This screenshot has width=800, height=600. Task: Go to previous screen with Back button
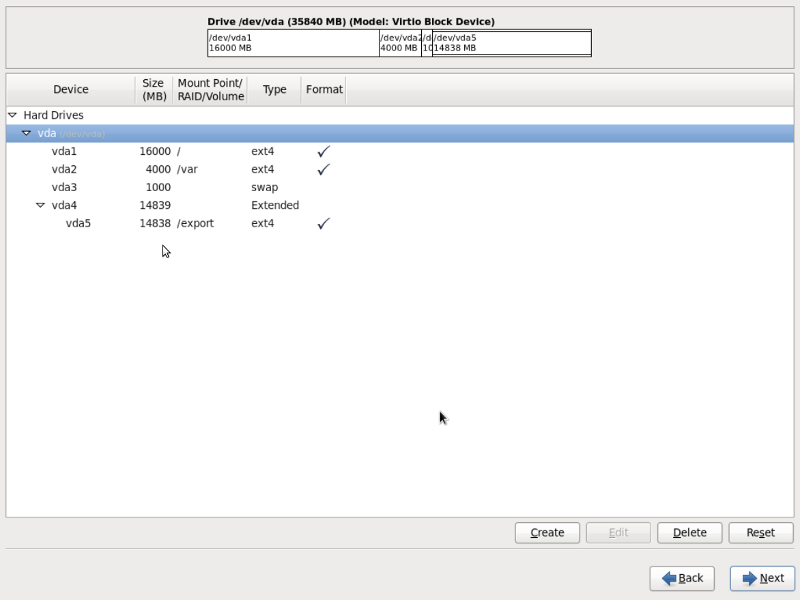682,578
